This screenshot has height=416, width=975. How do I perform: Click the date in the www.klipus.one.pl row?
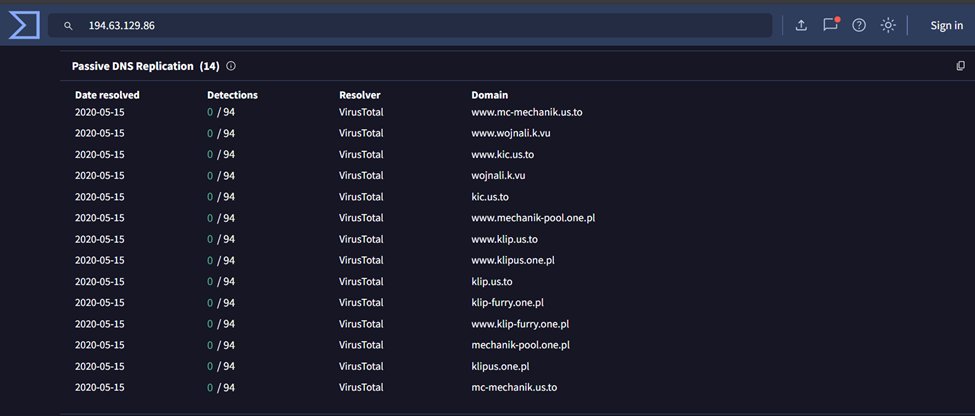pyautogui.click(x=99, y=260)
